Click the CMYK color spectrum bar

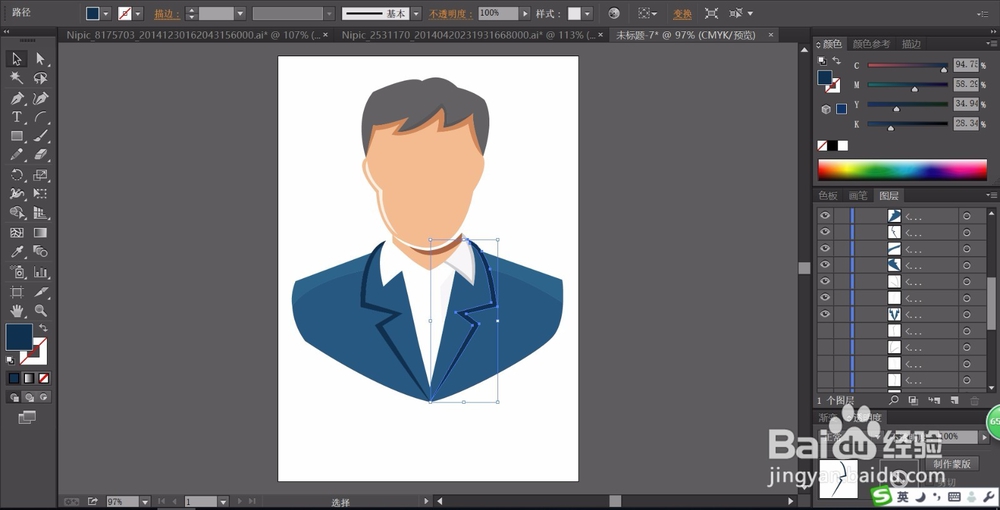(x=902, y=169)
